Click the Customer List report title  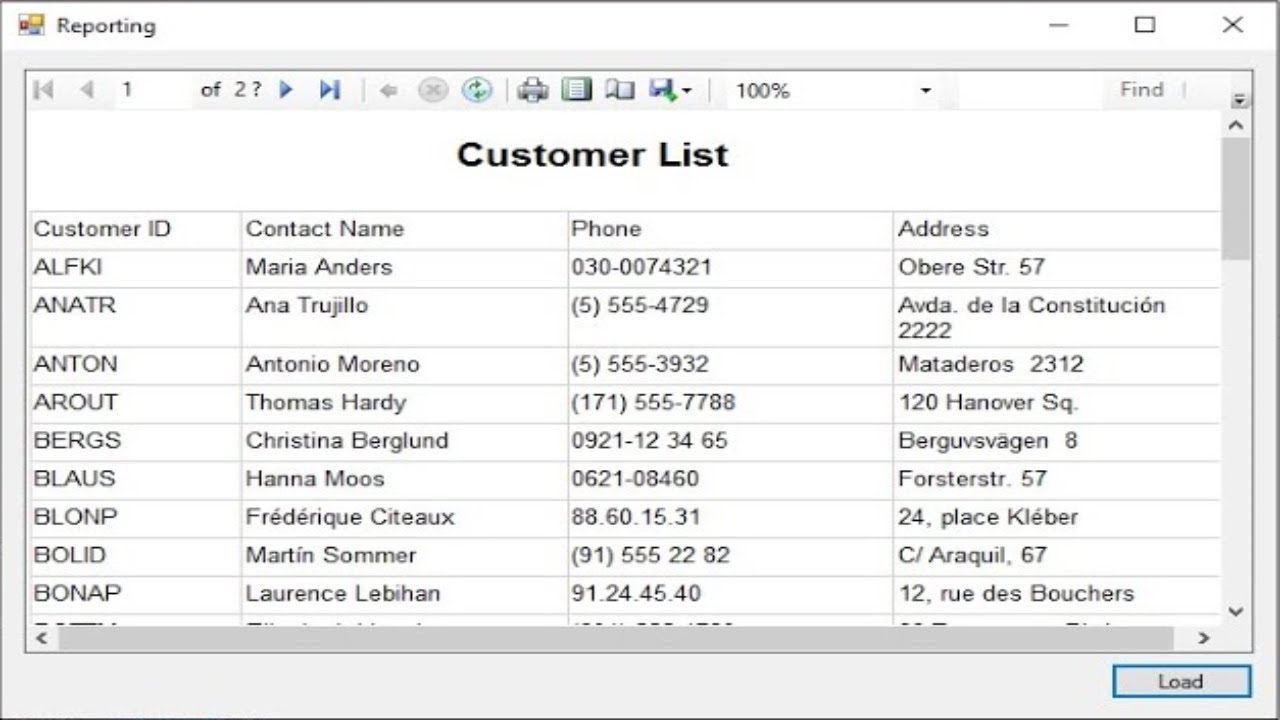(593, 154)
